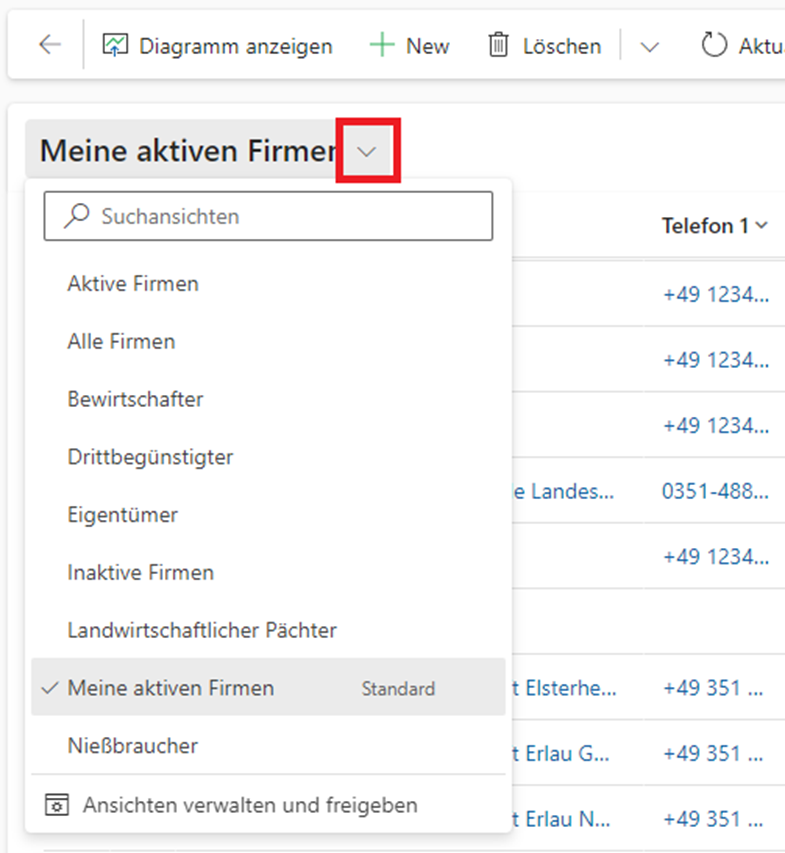Open the Inaktive Firmen view
785x853 pixels.
(140, 573)
